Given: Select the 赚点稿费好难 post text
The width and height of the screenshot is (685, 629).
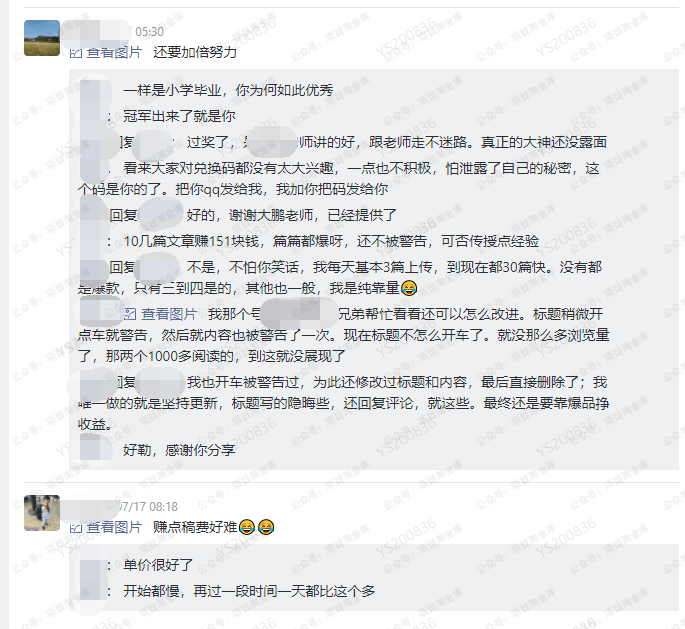Looking at the screenshot, I should [x=195, y=527].
